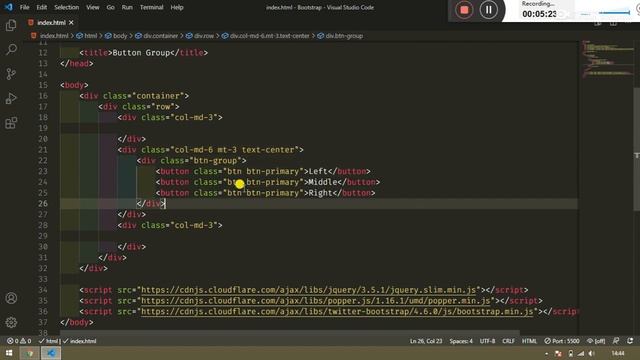Open the Go menu
Viewport: 640px width, 360px height.
(111, 7)
